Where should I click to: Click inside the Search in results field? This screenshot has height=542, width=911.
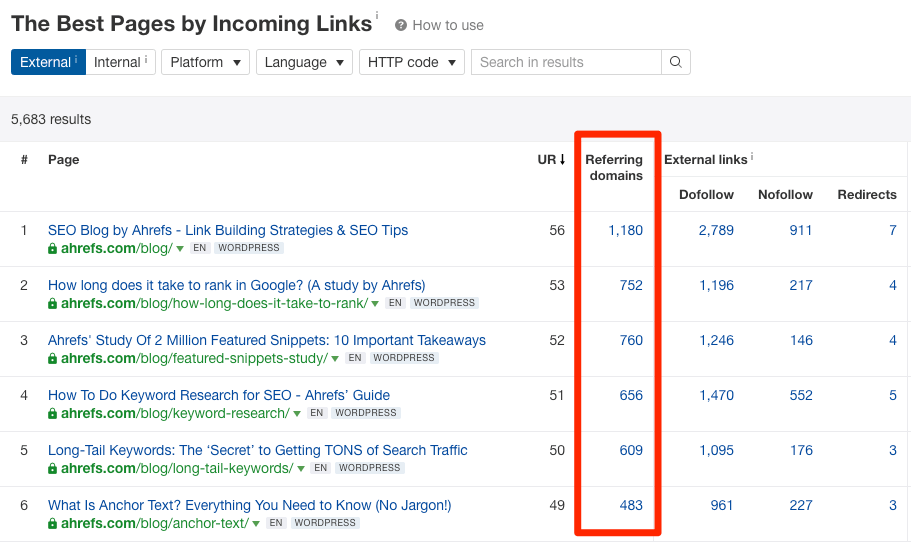(565, 62)
